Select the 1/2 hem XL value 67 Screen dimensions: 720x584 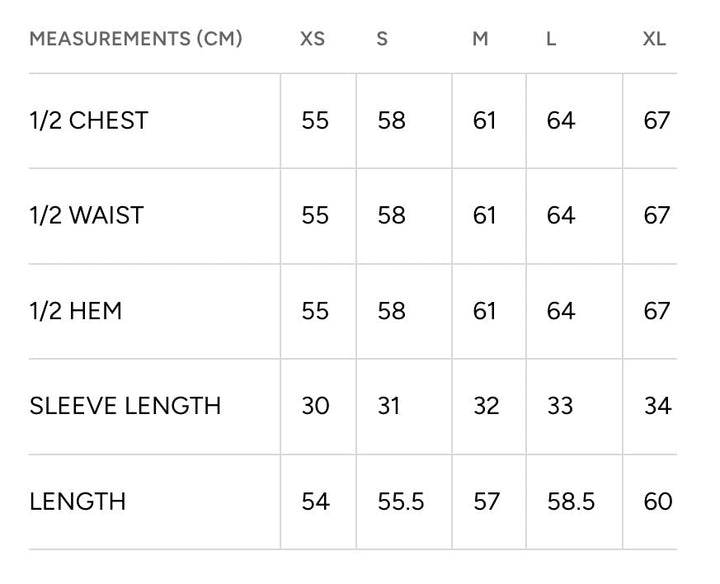click(x=657, y=311)
